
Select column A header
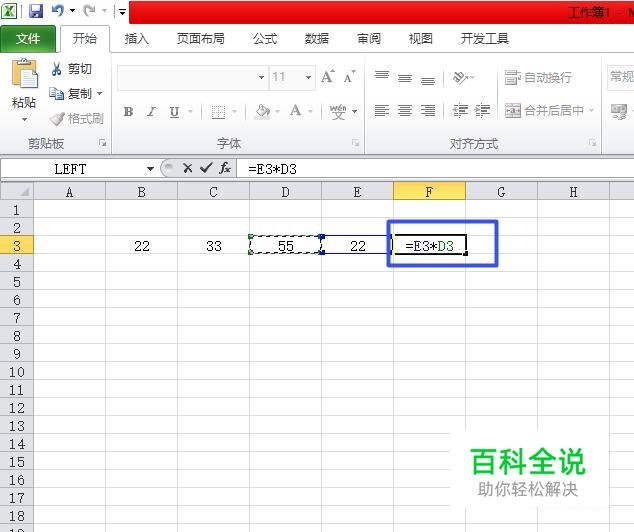(70, 191)
